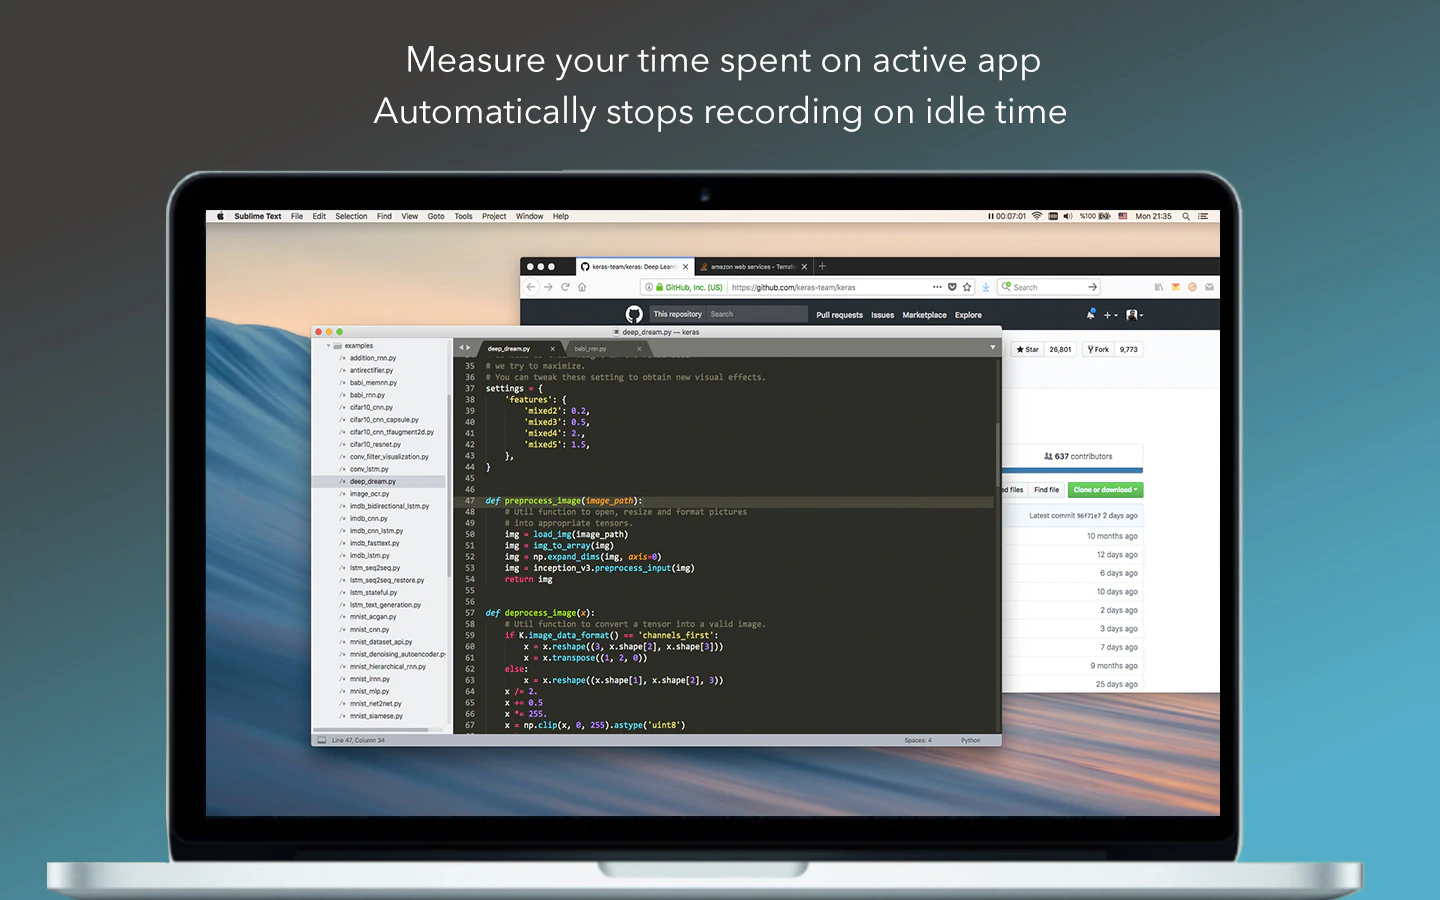The width and height of the screenshot is (1440, 900).
Task: Open Issues on GitHub
Action: (882, 315)
